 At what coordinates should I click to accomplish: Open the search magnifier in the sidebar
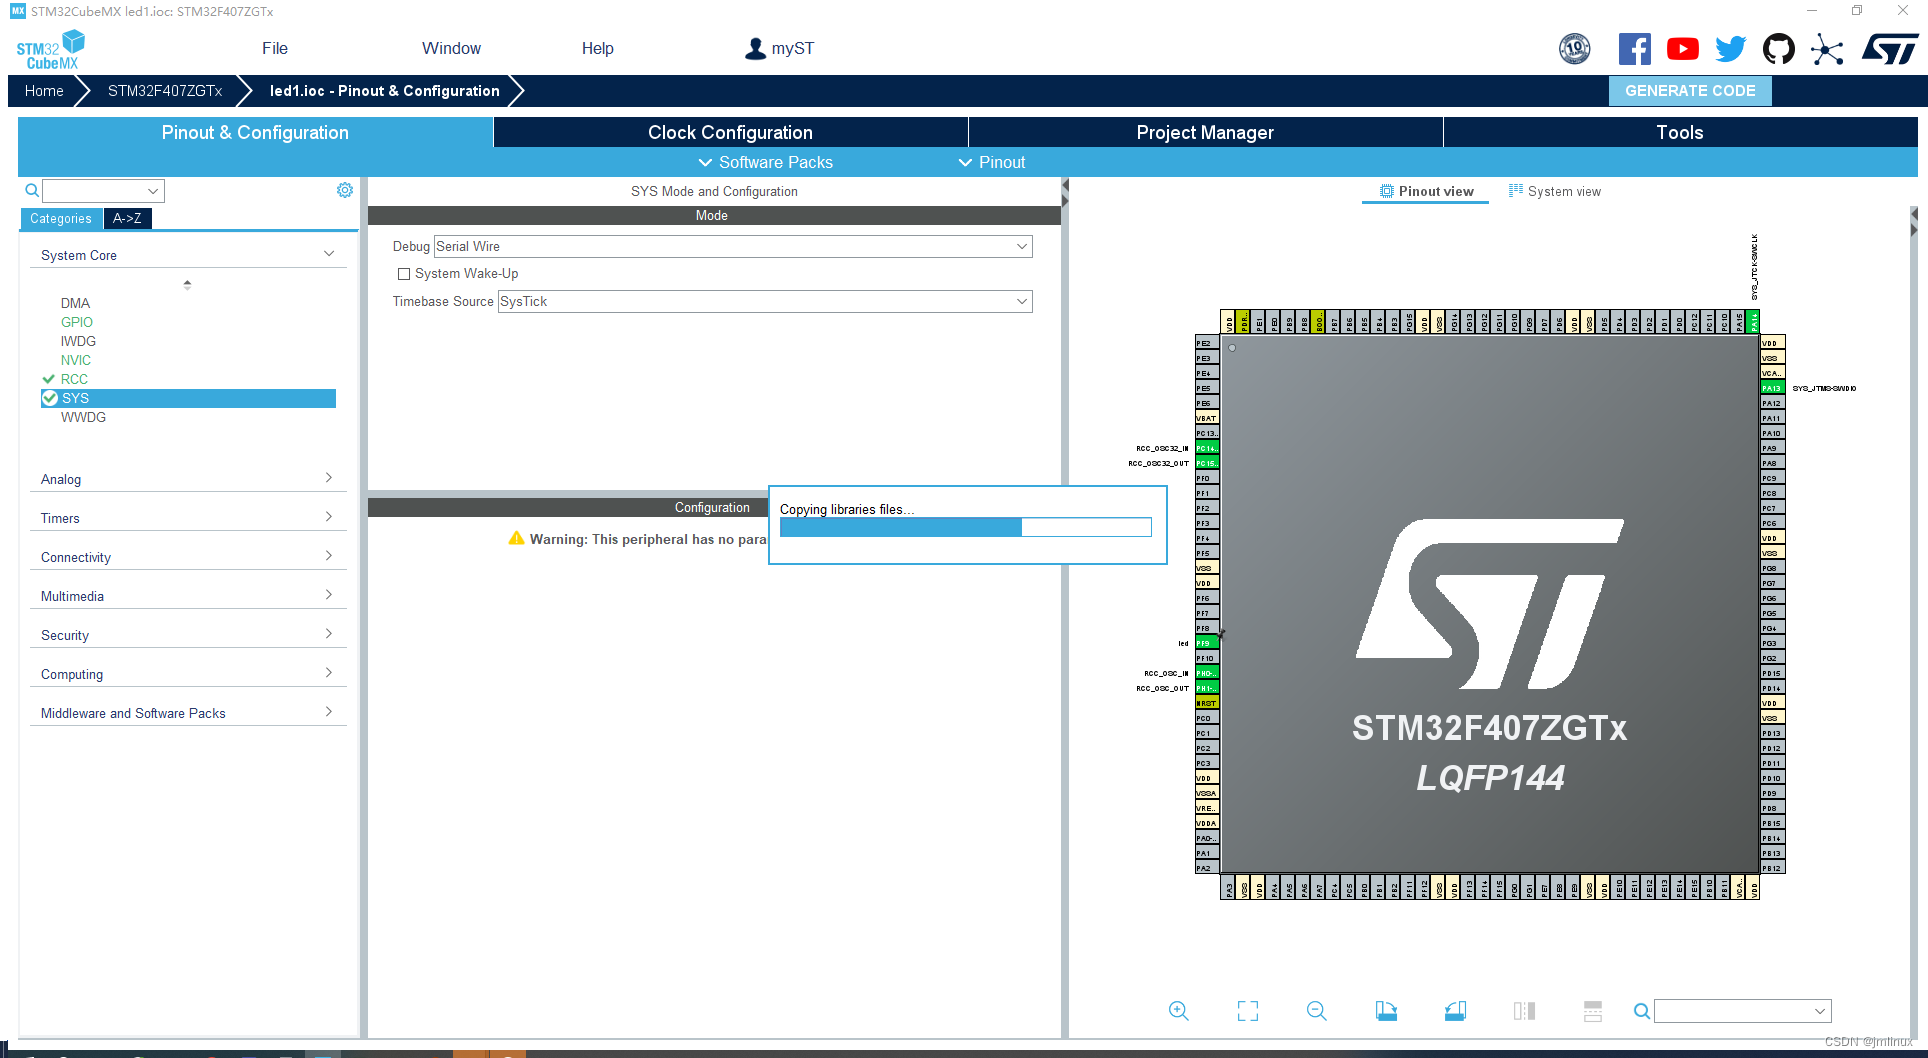click(31, 190)
